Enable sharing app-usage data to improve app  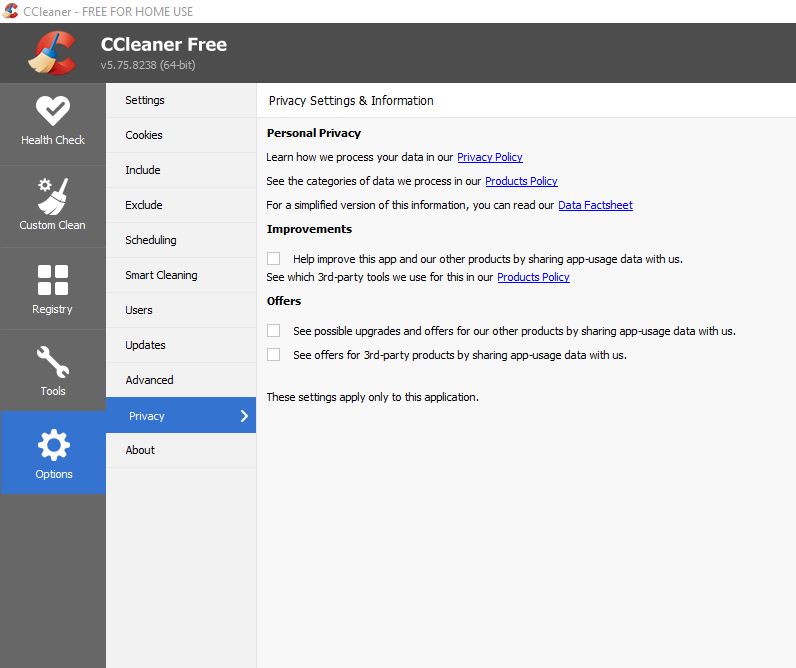274,258
